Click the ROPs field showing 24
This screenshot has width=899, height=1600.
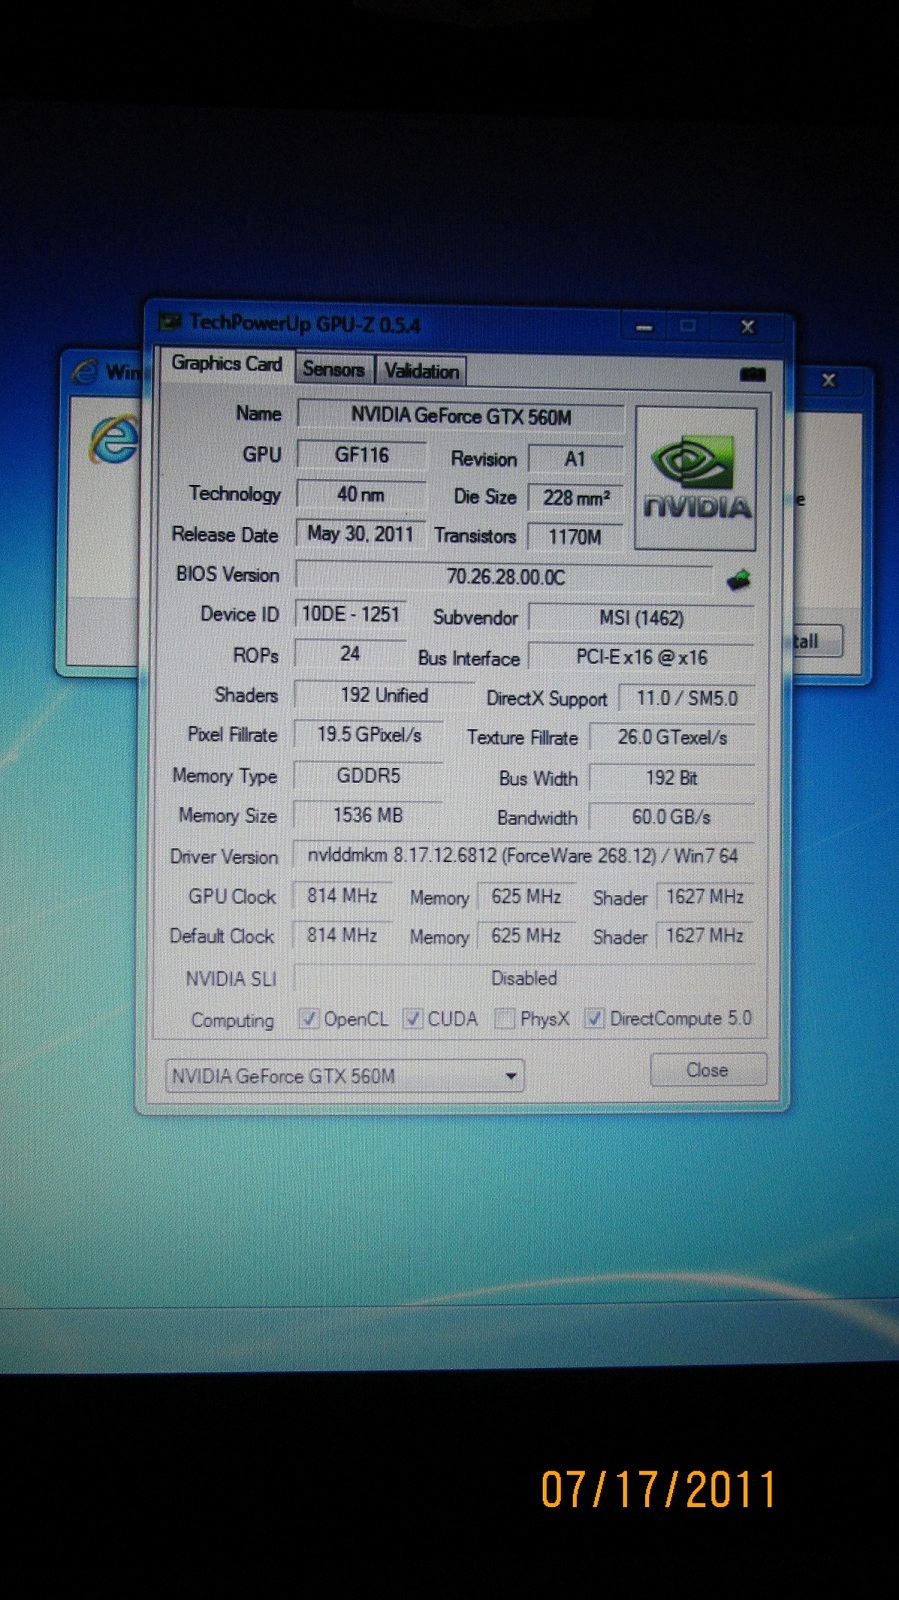click(x=350, y=654)
